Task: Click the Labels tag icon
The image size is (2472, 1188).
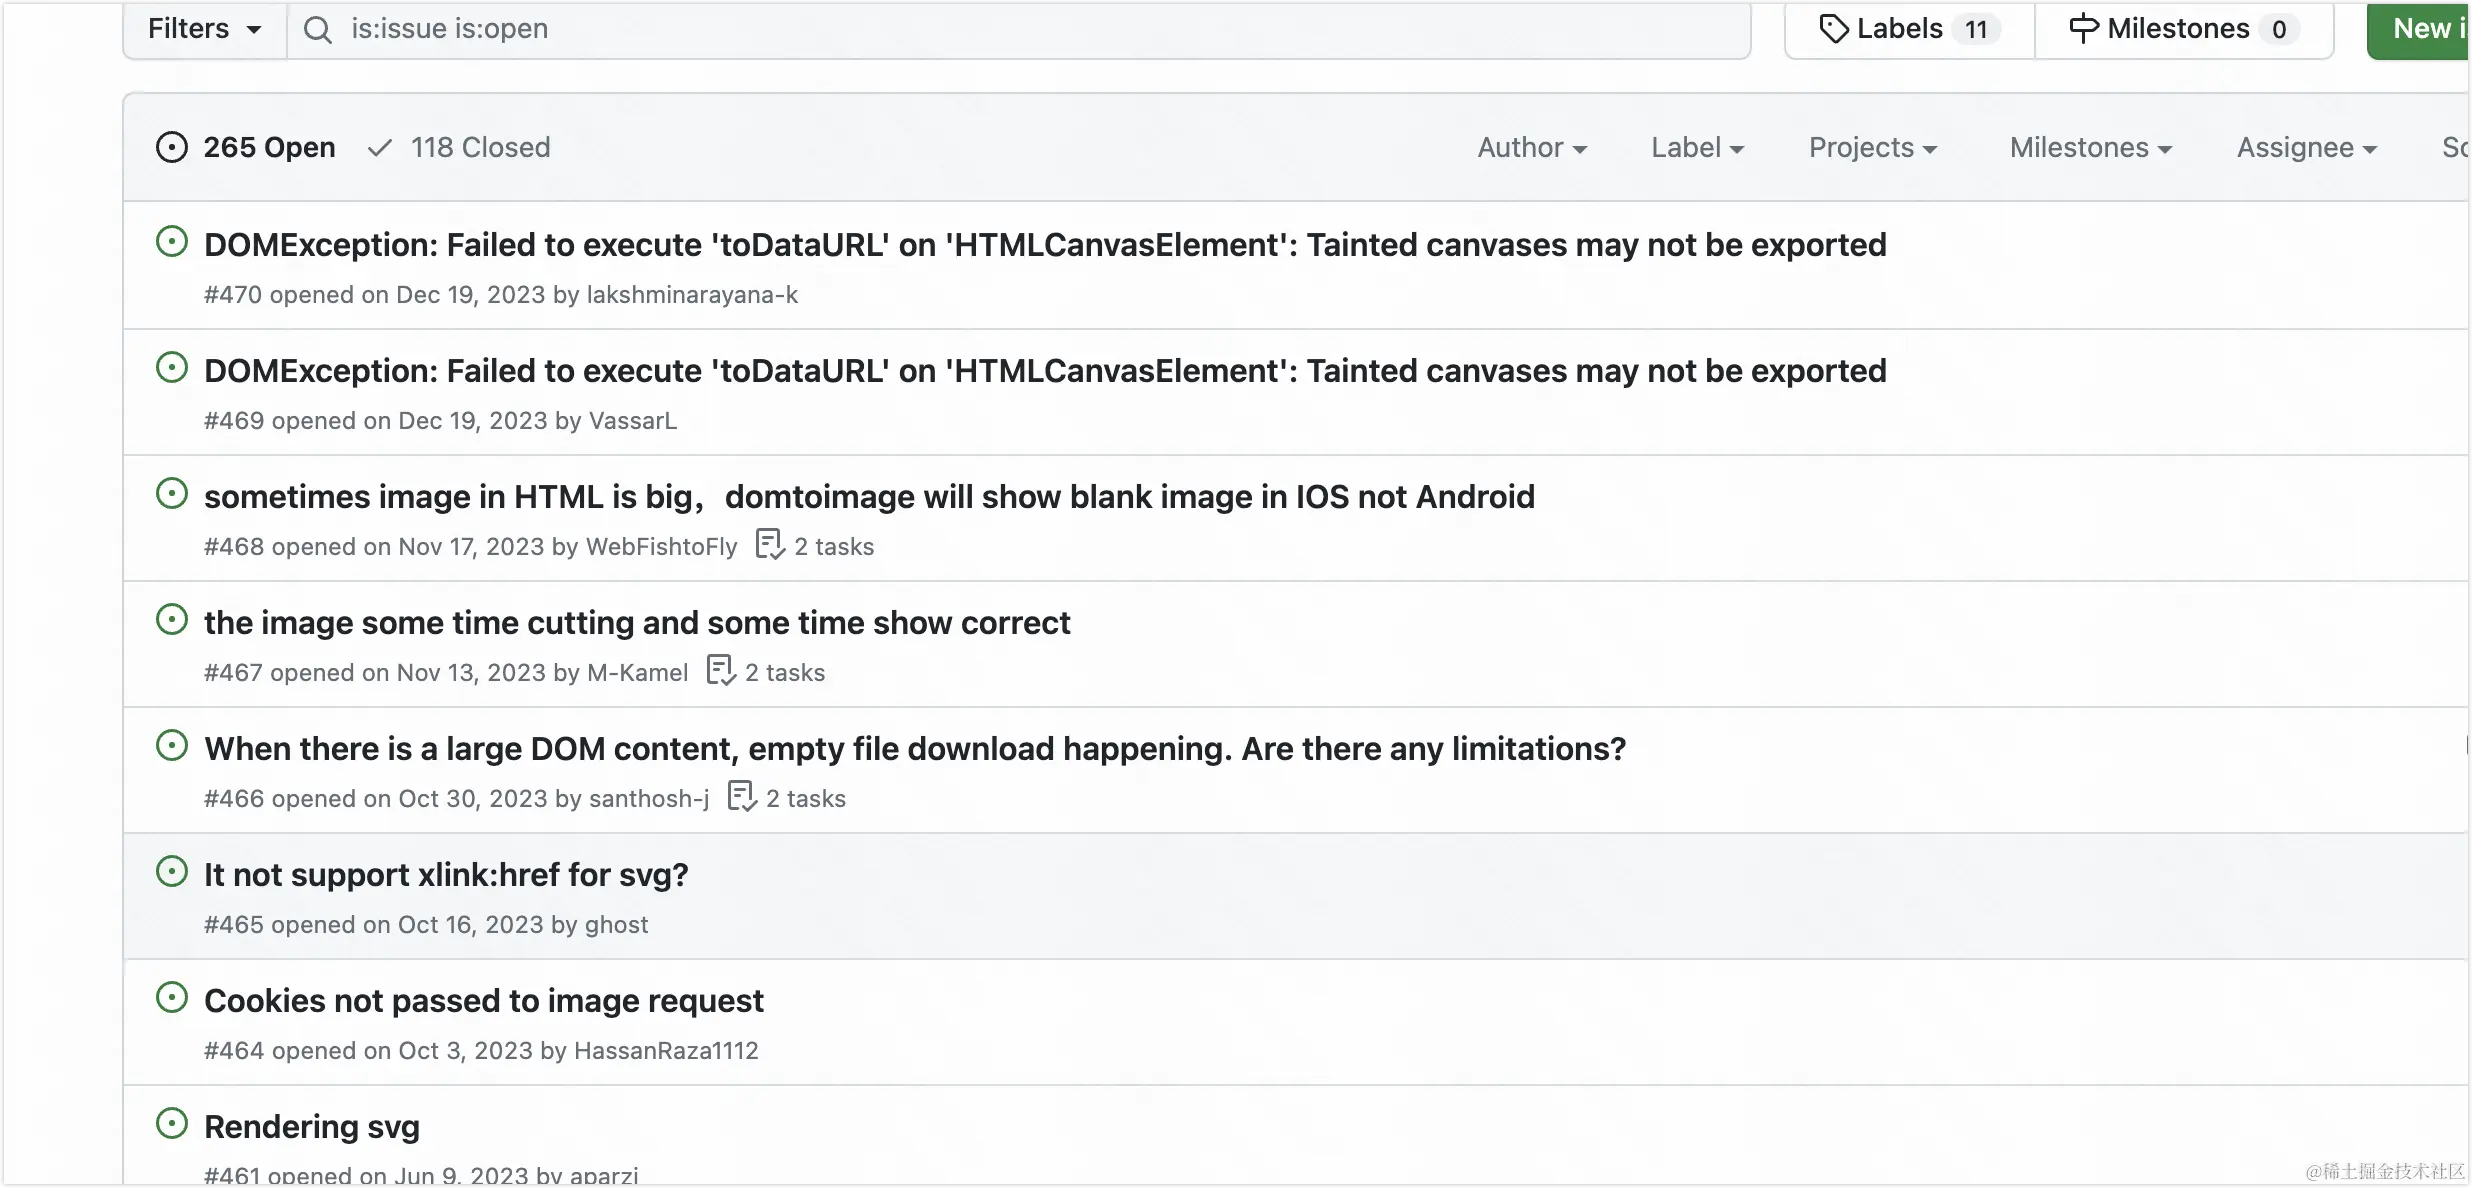Action: 1833,29
